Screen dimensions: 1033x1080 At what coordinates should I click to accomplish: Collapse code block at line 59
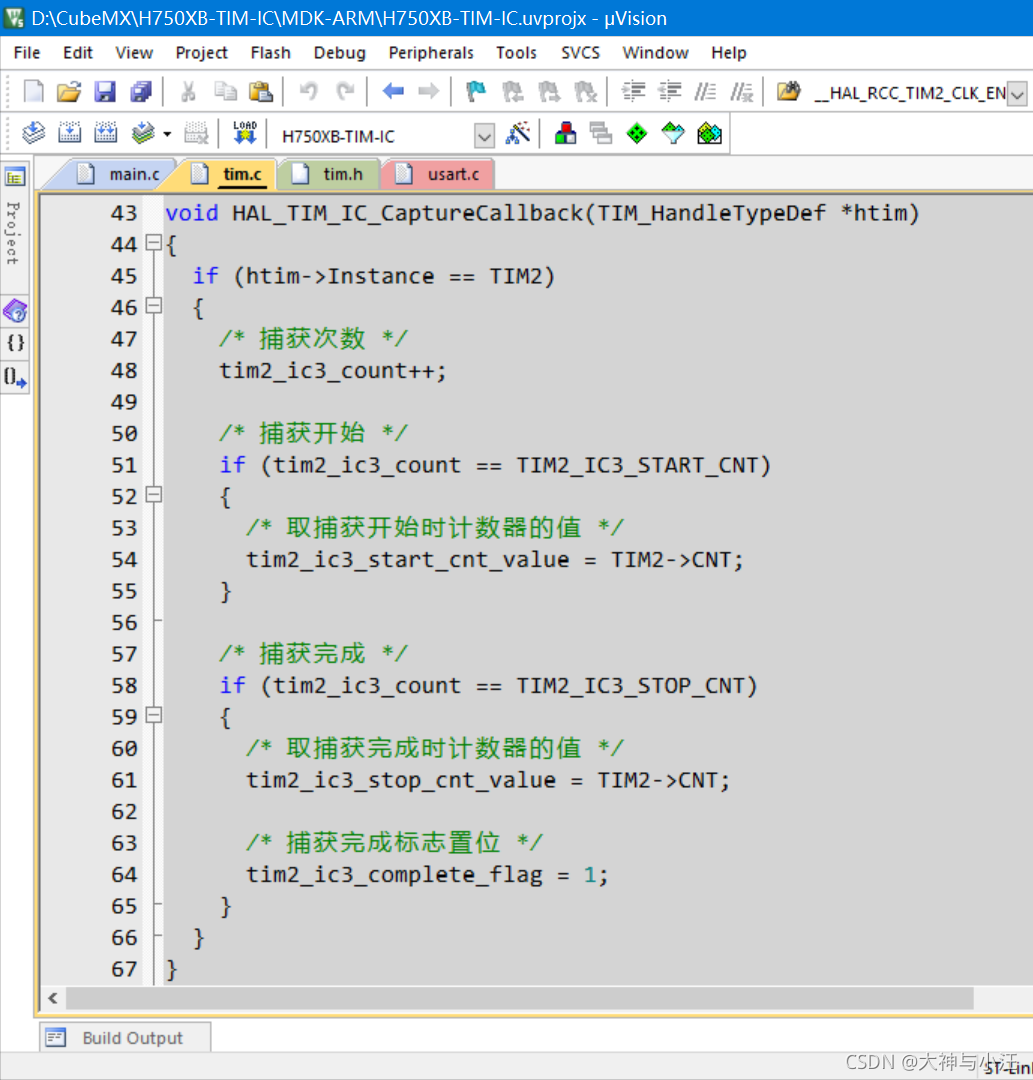point(154,715)
